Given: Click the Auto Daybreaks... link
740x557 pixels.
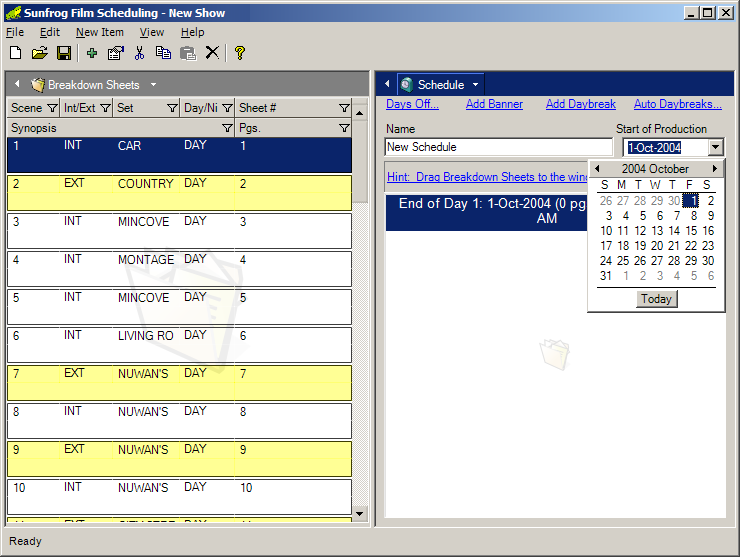Looking at the screenshot, I should pyautogui.click(x=678, y=104).
